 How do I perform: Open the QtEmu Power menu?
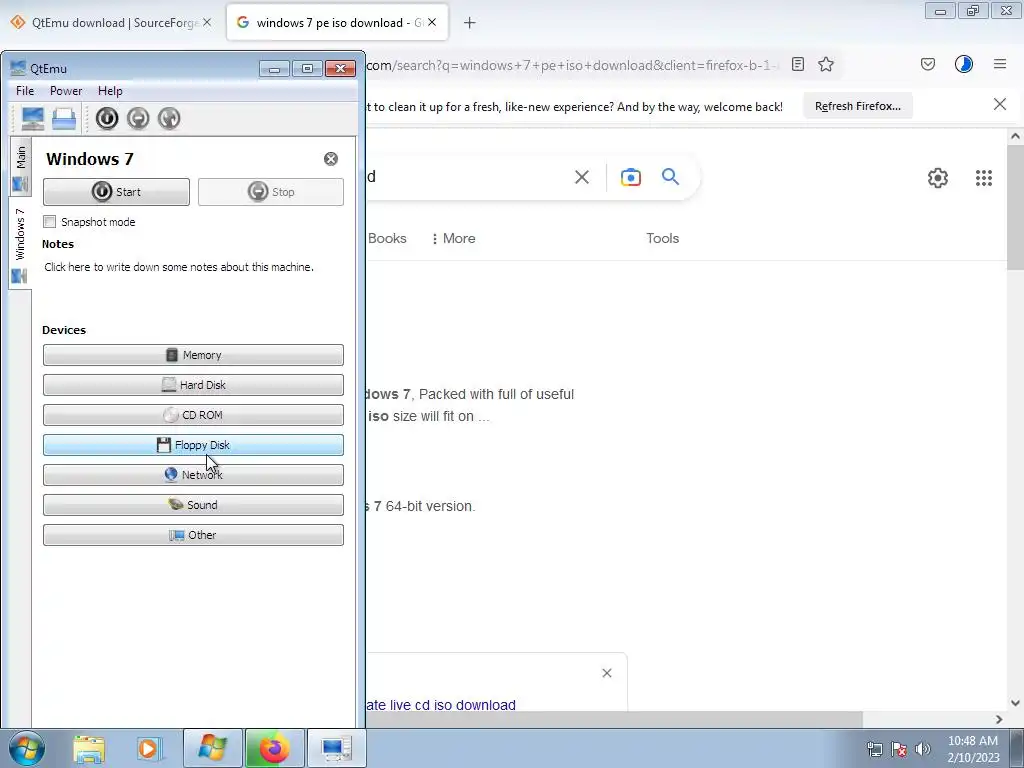pos(66,91)
